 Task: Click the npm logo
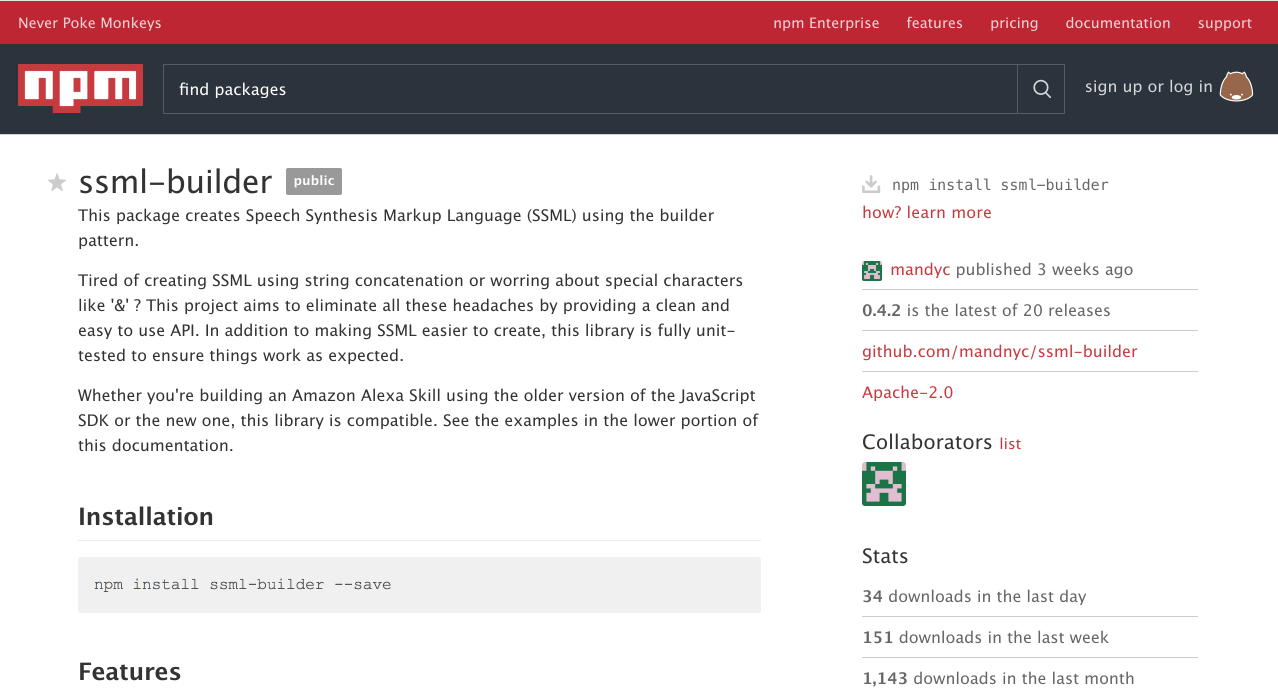[80, 88]
